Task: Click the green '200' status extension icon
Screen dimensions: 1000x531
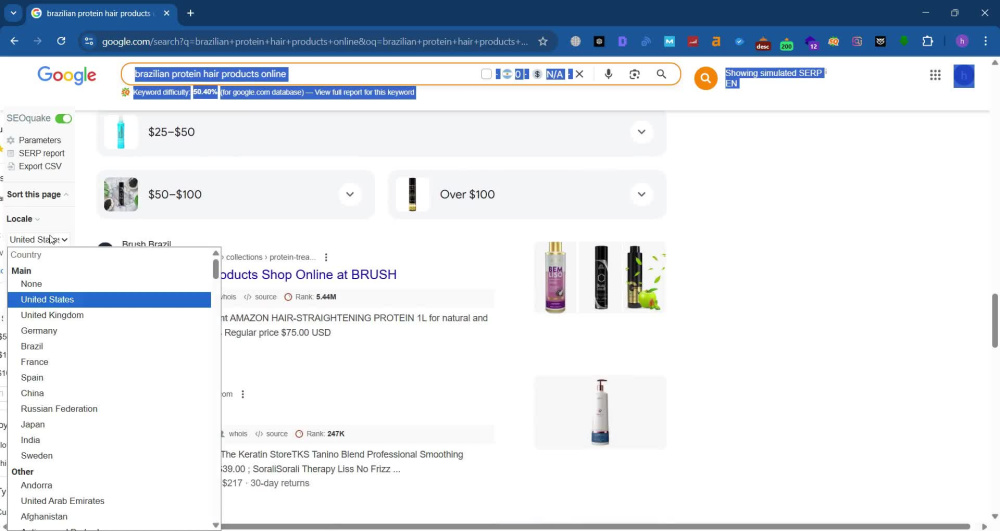Action: point(786,43)
